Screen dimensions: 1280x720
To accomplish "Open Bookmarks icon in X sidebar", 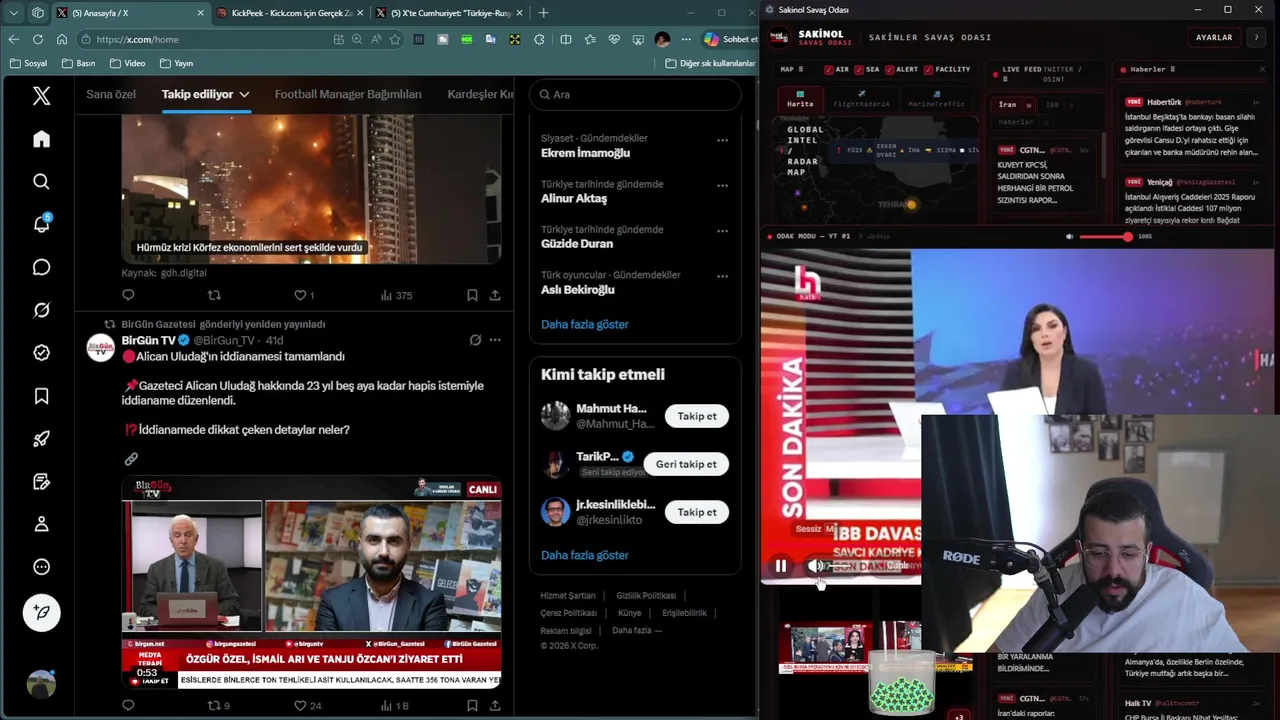I will tap(41, 396).
